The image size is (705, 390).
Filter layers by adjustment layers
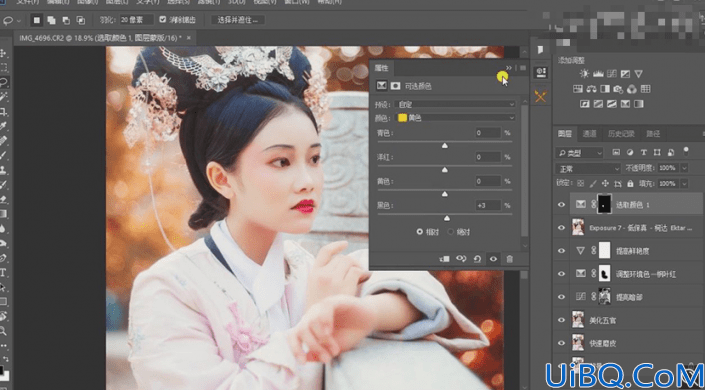click(x=630, y=152)
